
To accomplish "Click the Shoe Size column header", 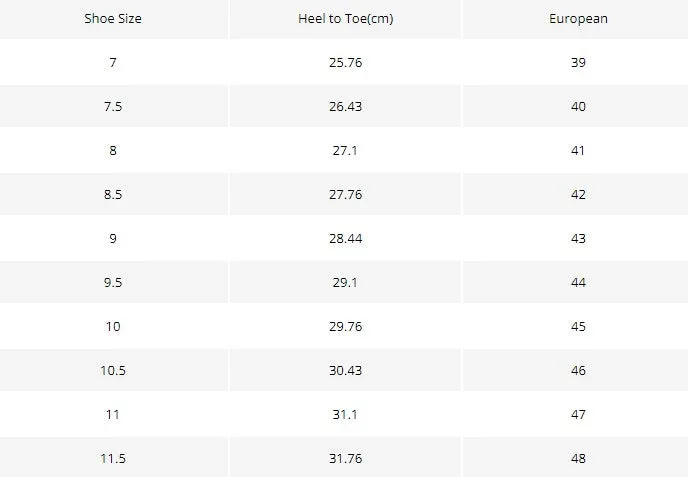I will tap(113, 18).
